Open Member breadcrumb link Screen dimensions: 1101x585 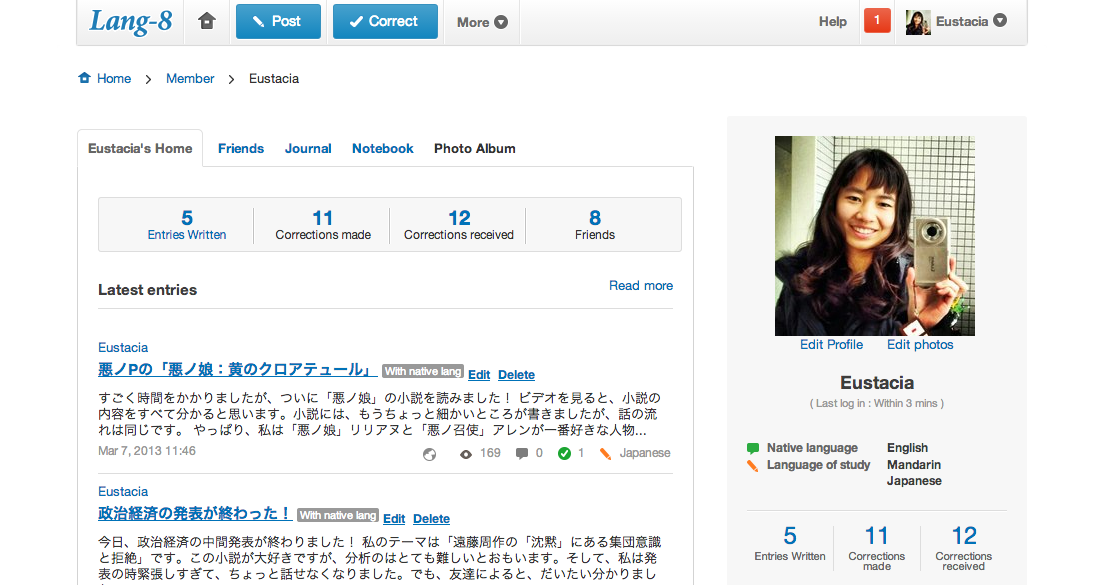tap(190, 79)
